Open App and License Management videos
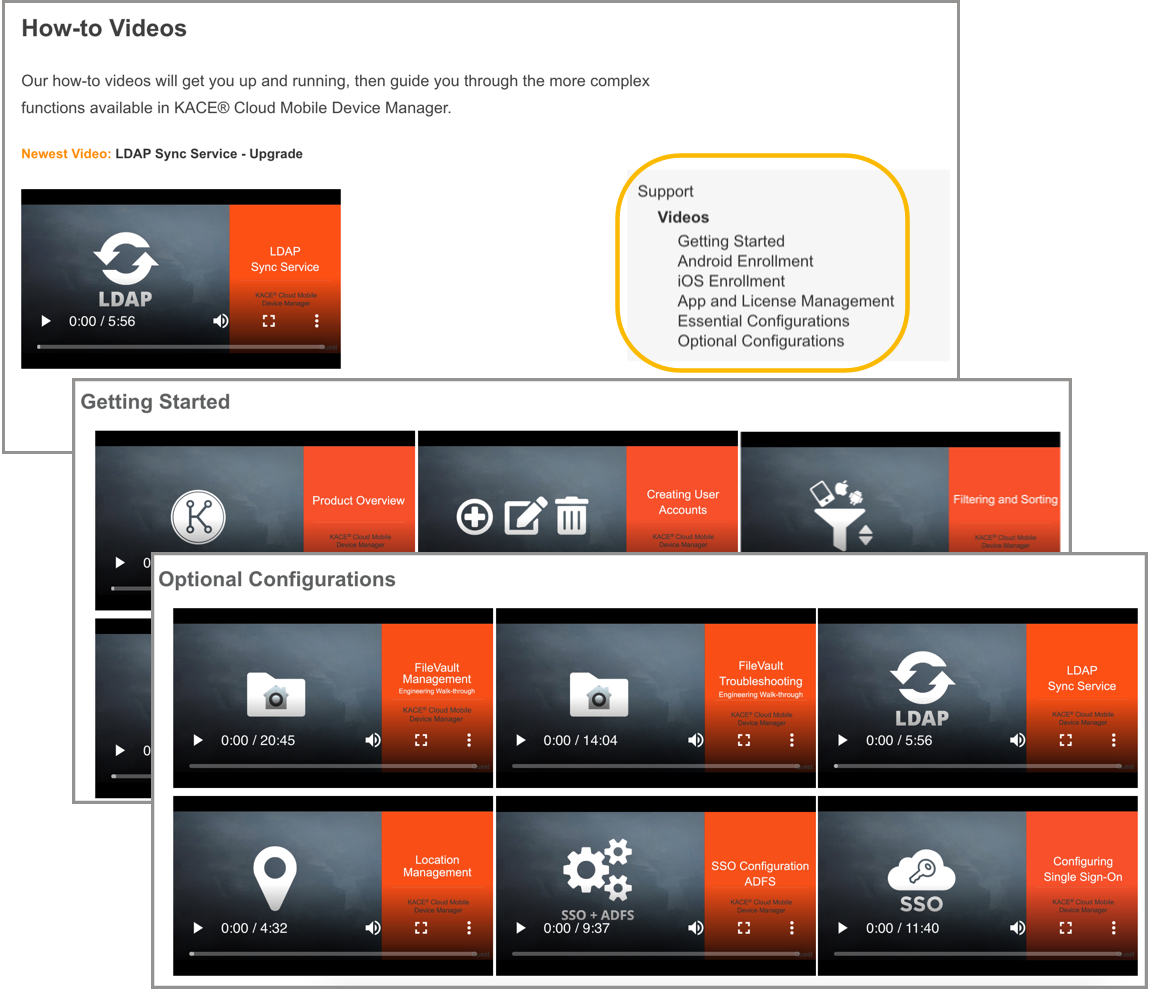The height and width of the screenshot is (991, 1149). [785, 301]
